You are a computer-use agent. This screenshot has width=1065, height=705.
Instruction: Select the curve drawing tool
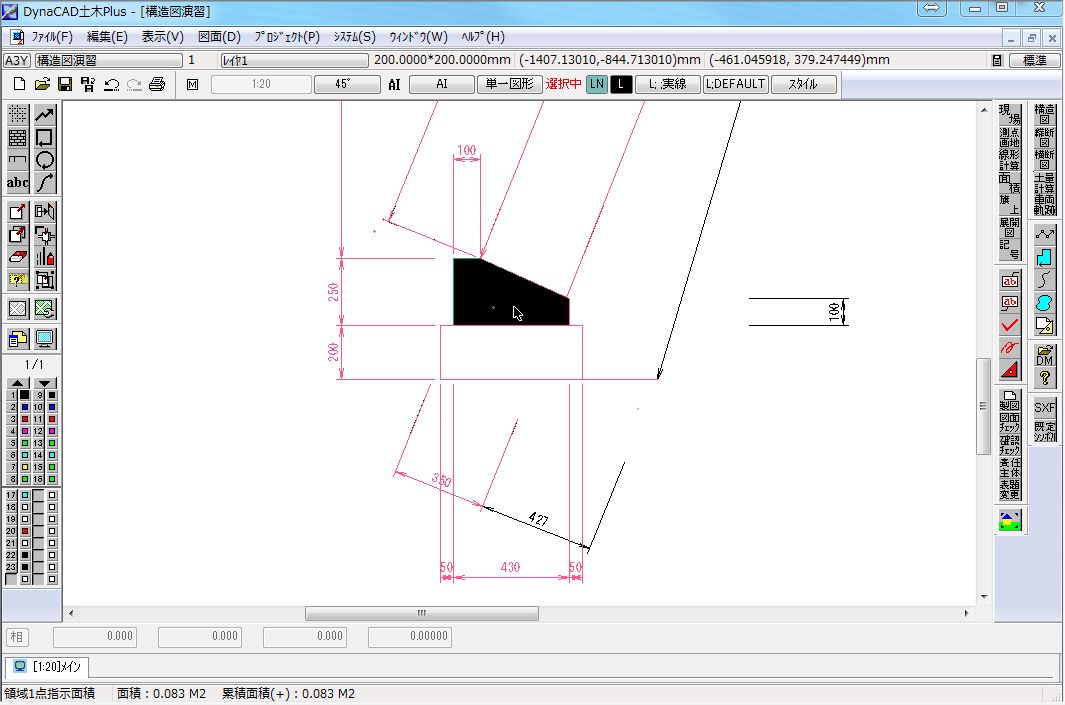tap(45, 183)
